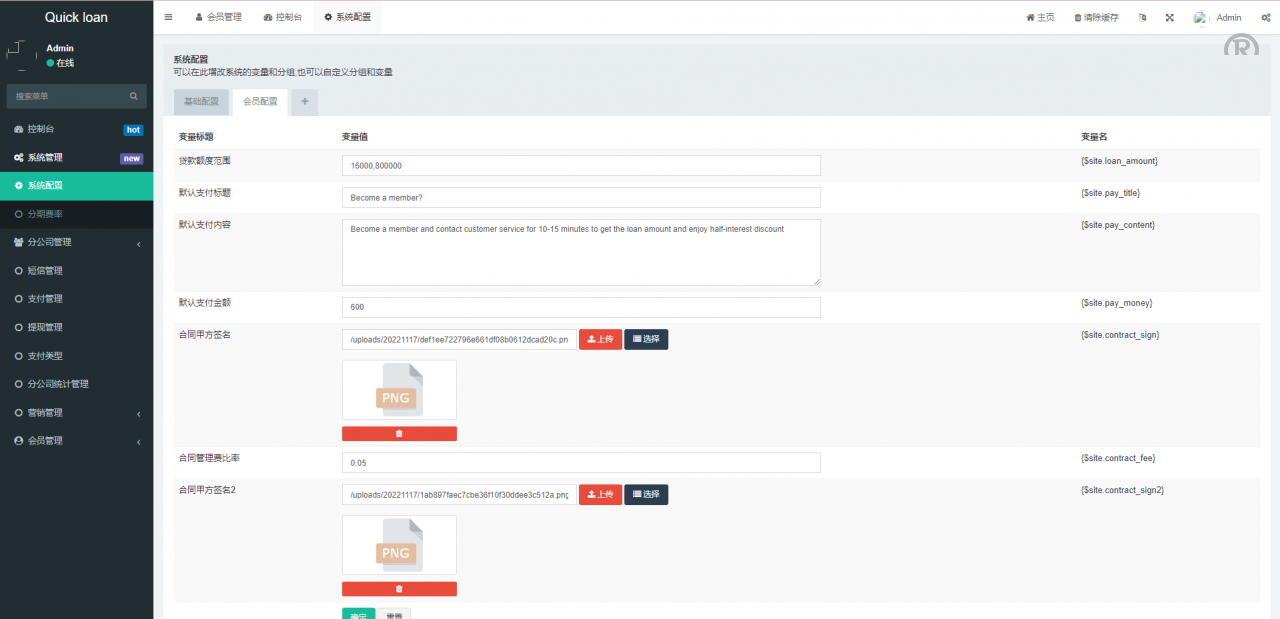Click the 贷款额度范围 input field
The image size is (1280, 619).
pyautogui.click(x=581, y=165)
